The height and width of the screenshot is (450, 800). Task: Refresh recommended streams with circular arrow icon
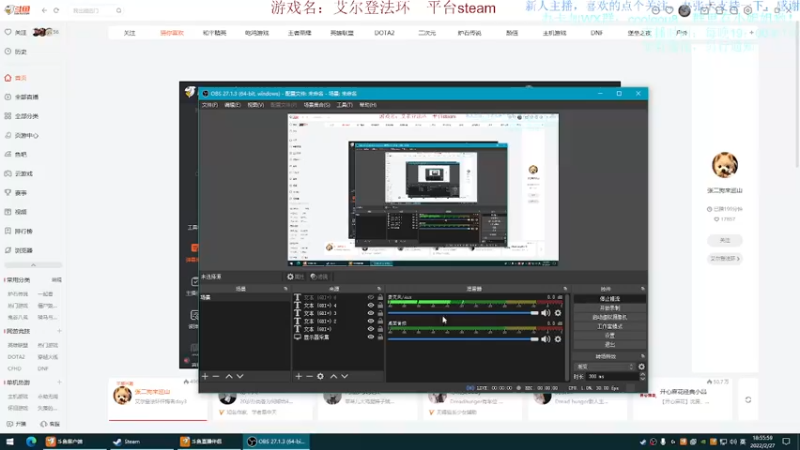coord(748,400)
